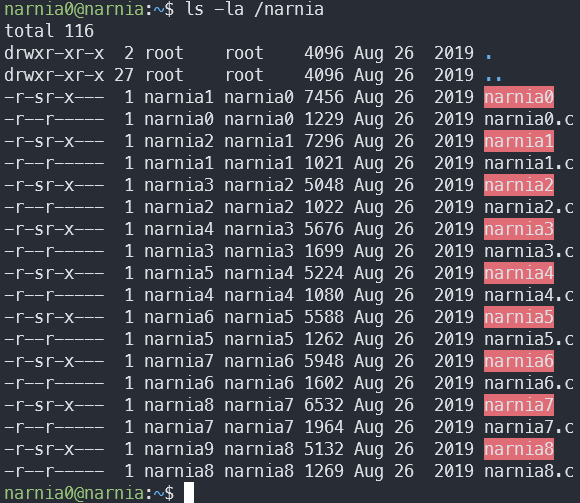Select narnia2.c in the listing
Image resolution: width=580 pixels, height=503 pixels.
click(529, 207)
